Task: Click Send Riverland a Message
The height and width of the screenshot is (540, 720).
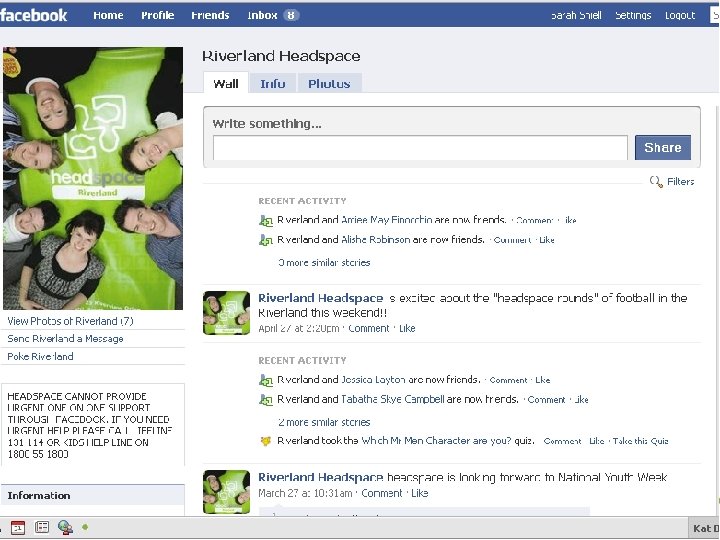Action: click(65, 338)
